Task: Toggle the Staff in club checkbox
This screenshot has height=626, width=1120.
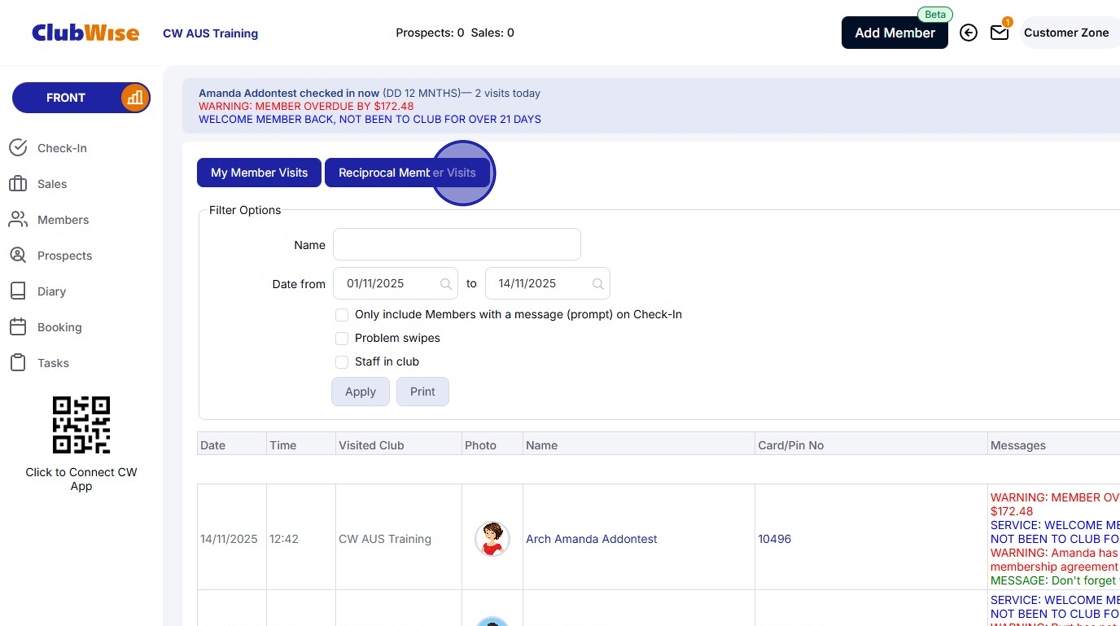Action: click(342, 362)
